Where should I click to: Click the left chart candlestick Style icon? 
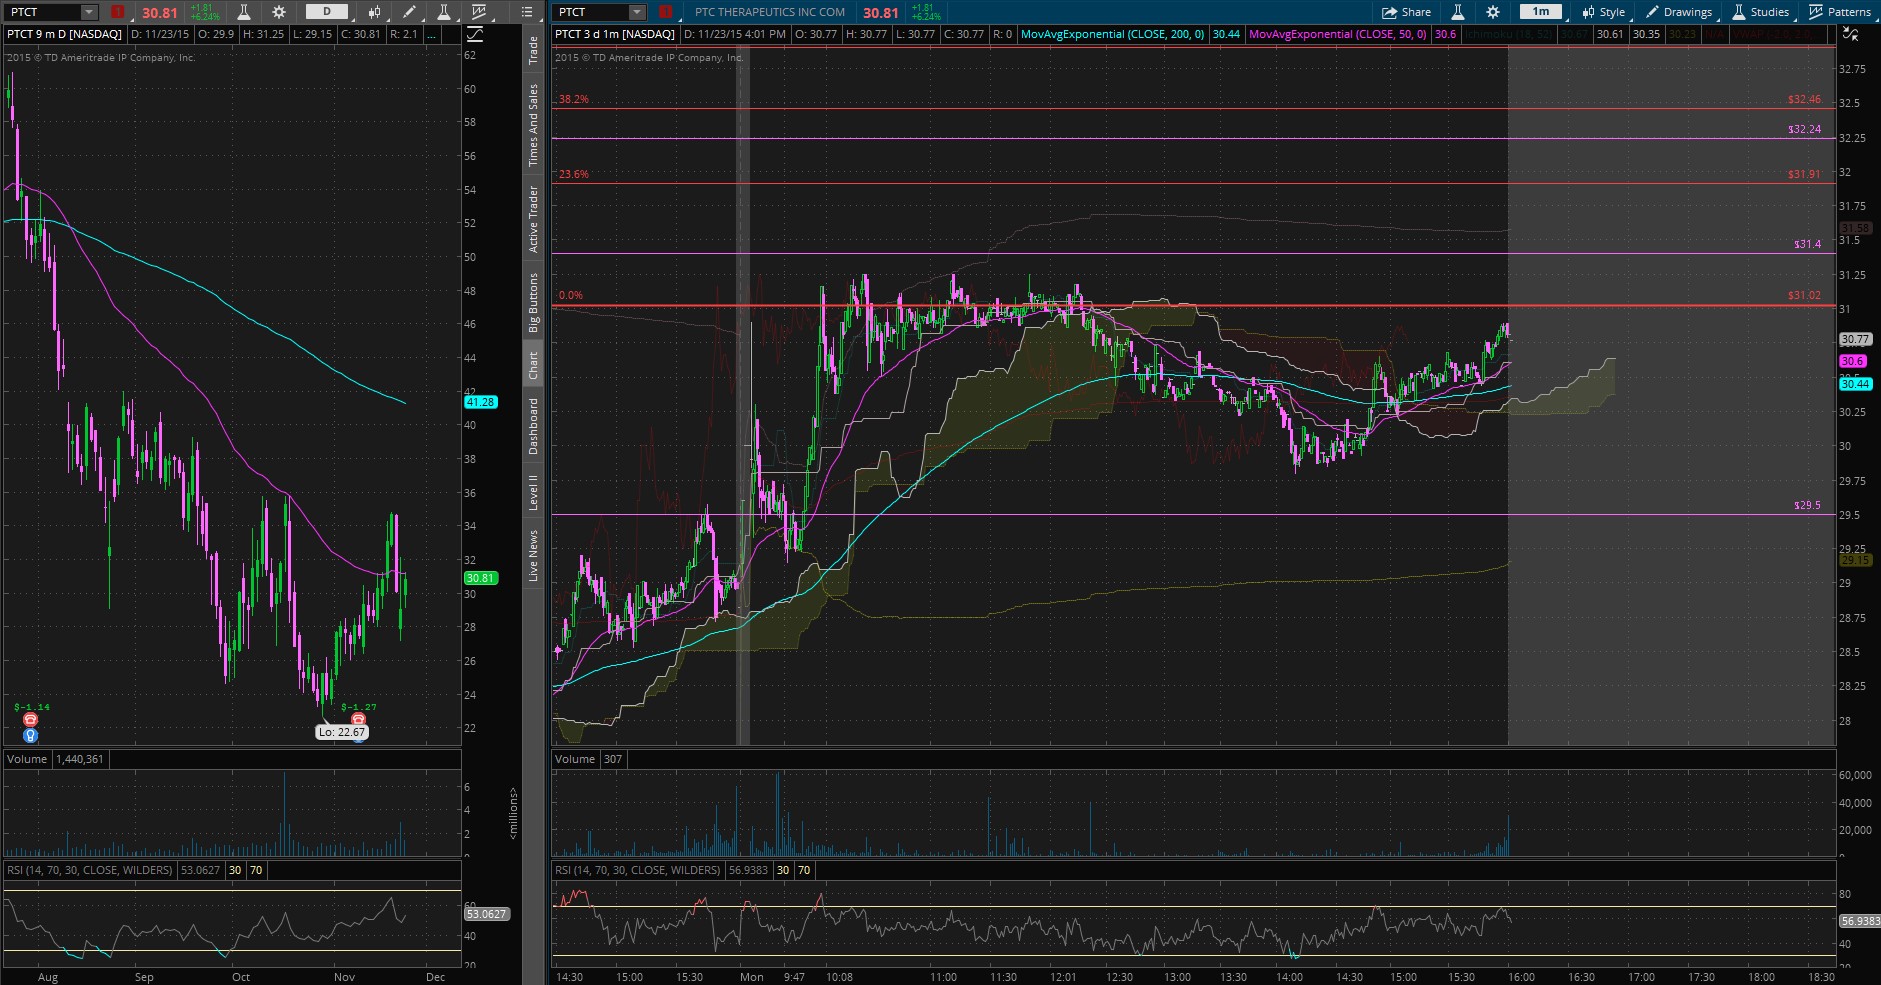(x=375, y=12)
